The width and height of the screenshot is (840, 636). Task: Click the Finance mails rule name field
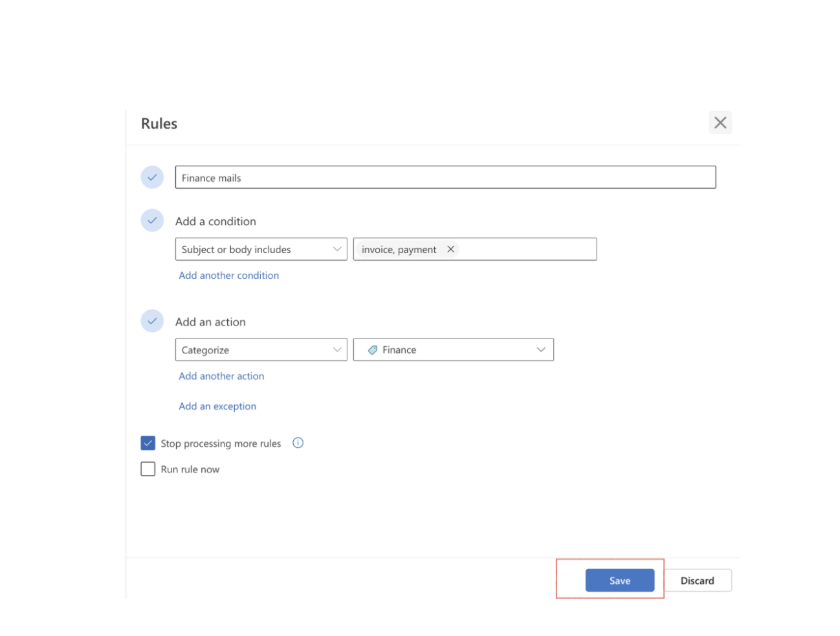(444, 177)
